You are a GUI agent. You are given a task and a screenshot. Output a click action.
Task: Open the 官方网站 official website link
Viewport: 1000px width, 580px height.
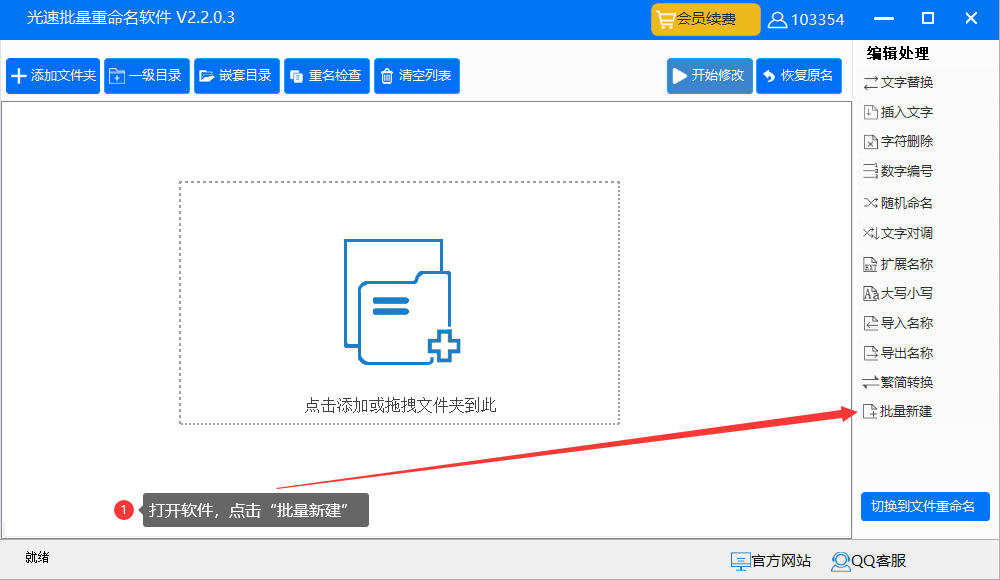(770, 561)
